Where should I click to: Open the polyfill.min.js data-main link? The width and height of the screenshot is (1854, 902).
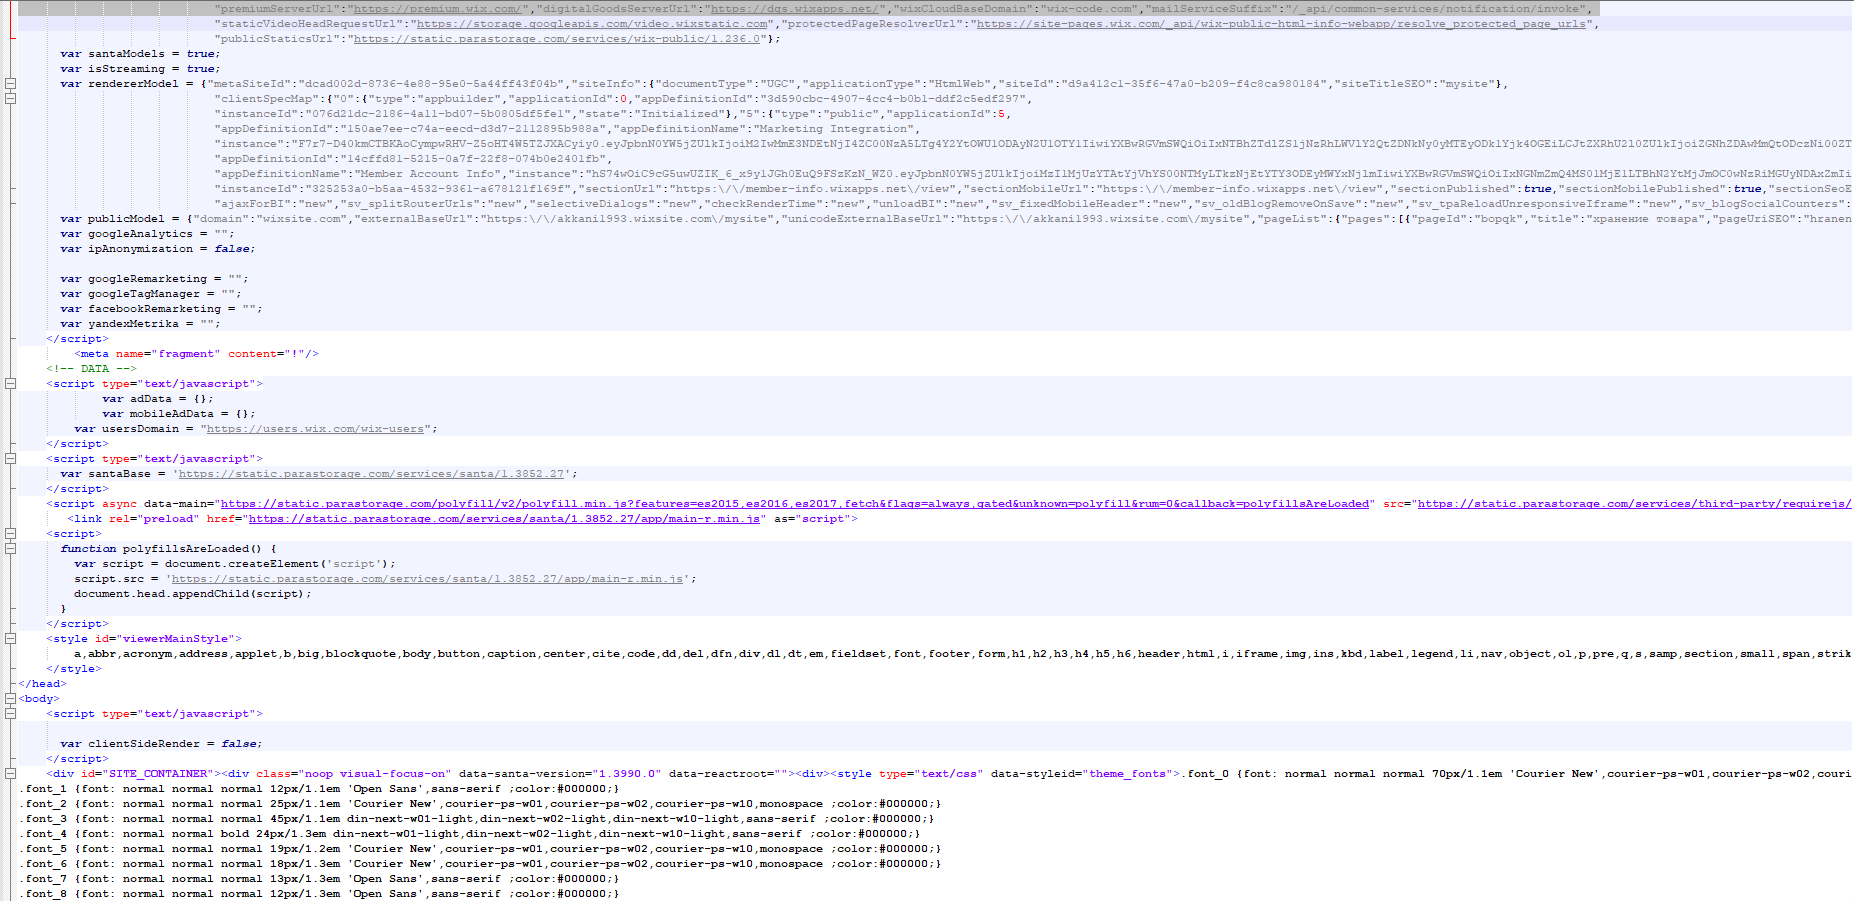[x=795, y=504]
